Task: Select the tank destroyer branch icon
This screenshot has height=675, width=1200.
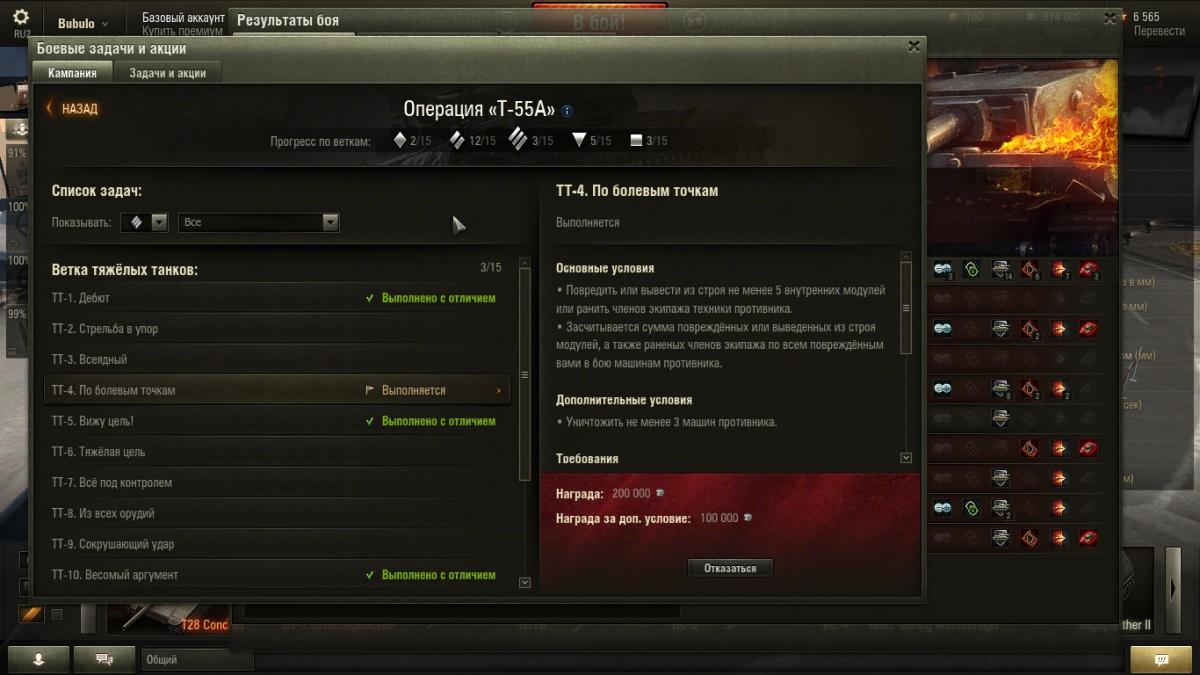Action: 579,140
